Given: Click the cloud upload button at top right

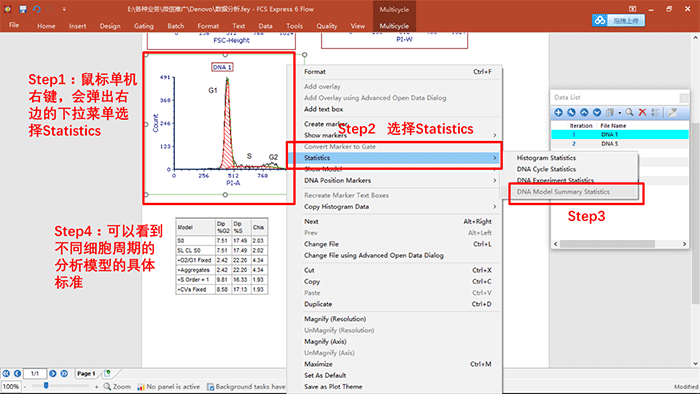Looking at the screenshot, I should [x=618, y=20].
